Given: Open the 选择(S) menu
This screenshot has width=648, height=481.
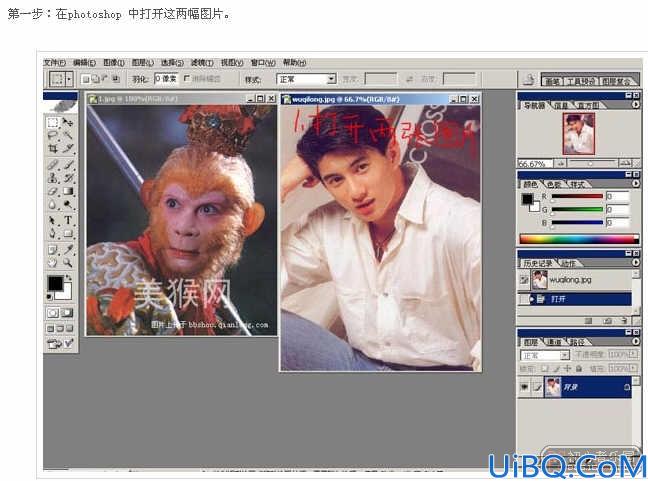Looking at the screenshot, I should point(172,62).
